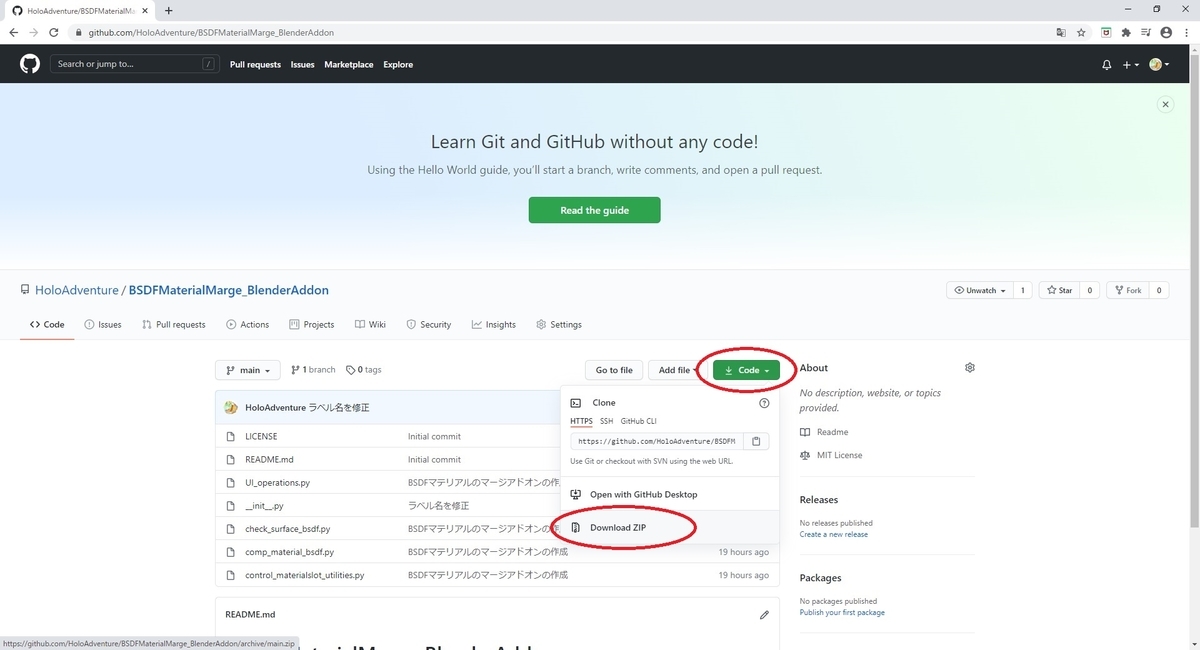Click the browser back arrow
Image resolution: width=1200 pixels, height=650 pixels.
point(13,32)
